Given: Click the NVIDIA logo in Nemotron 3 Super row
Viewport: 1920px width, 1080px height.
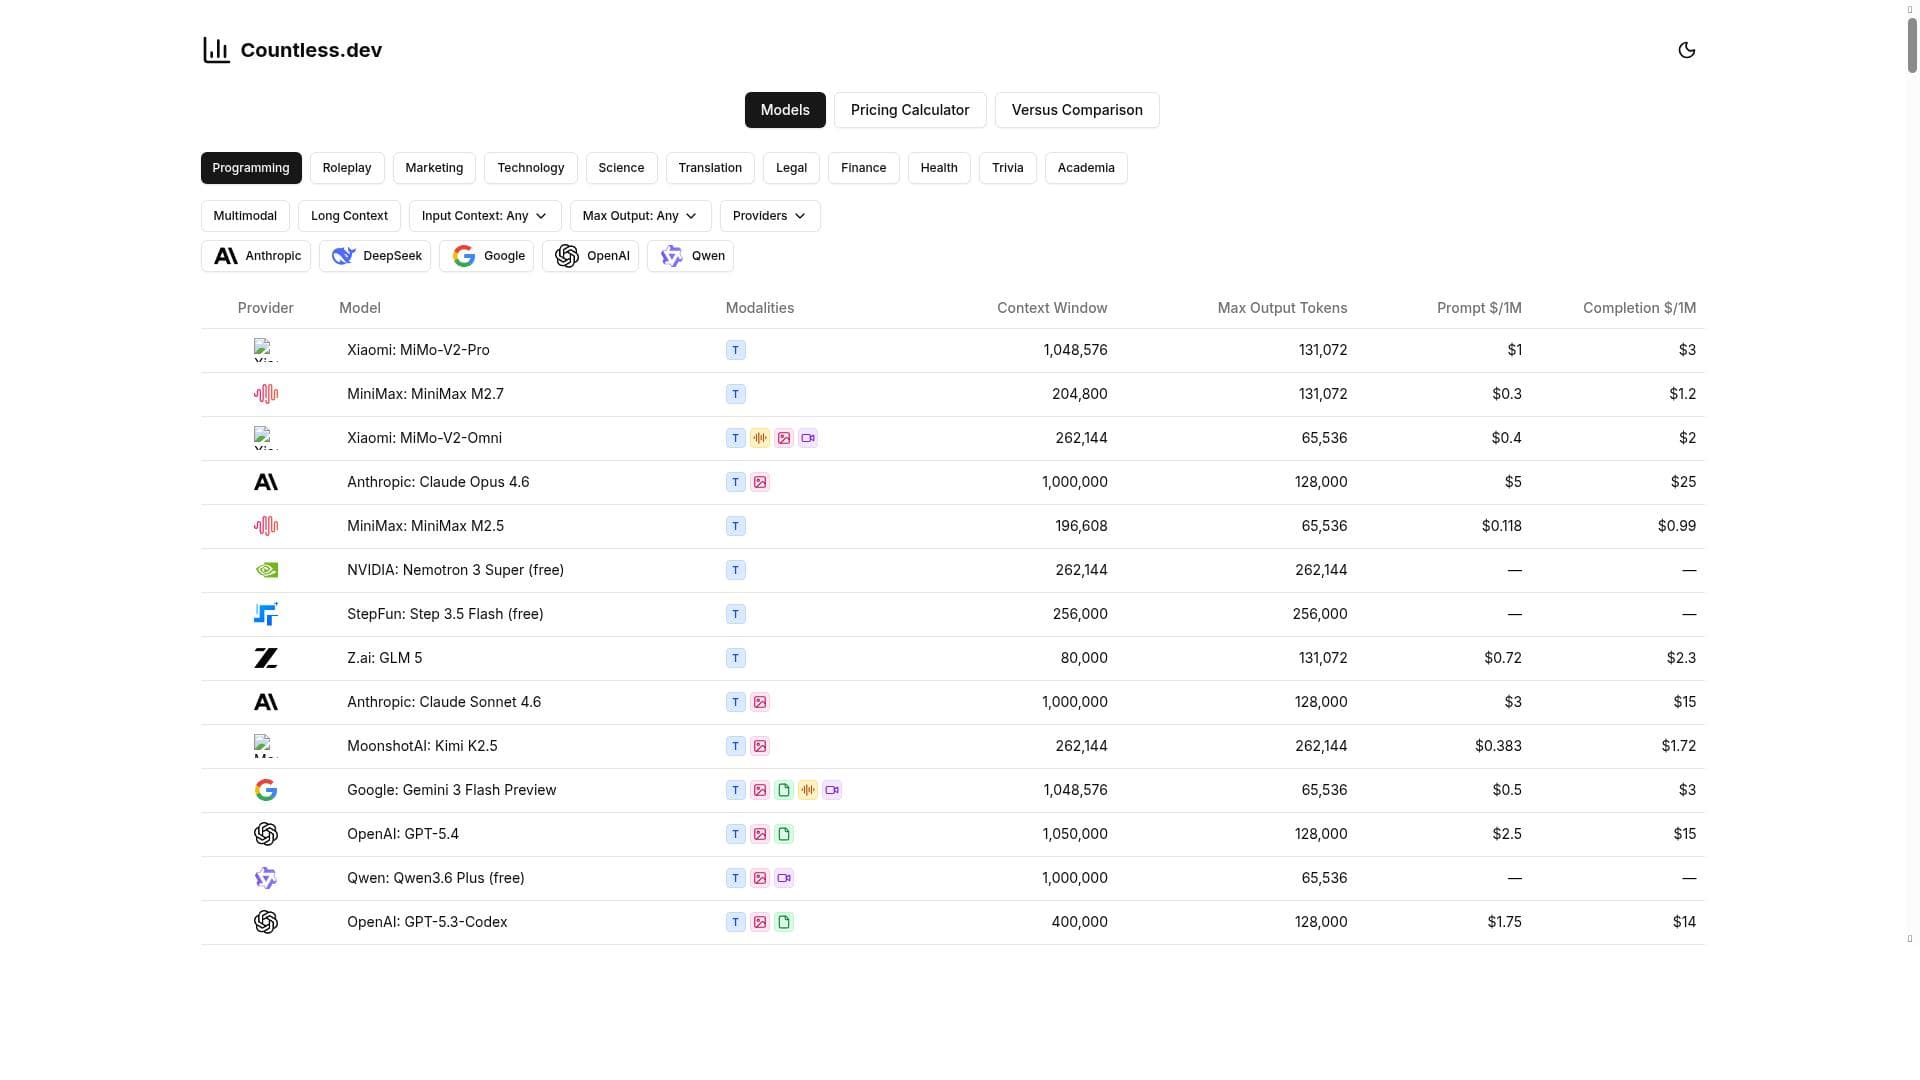Looking at the screenshot, I should coord(266,570).
